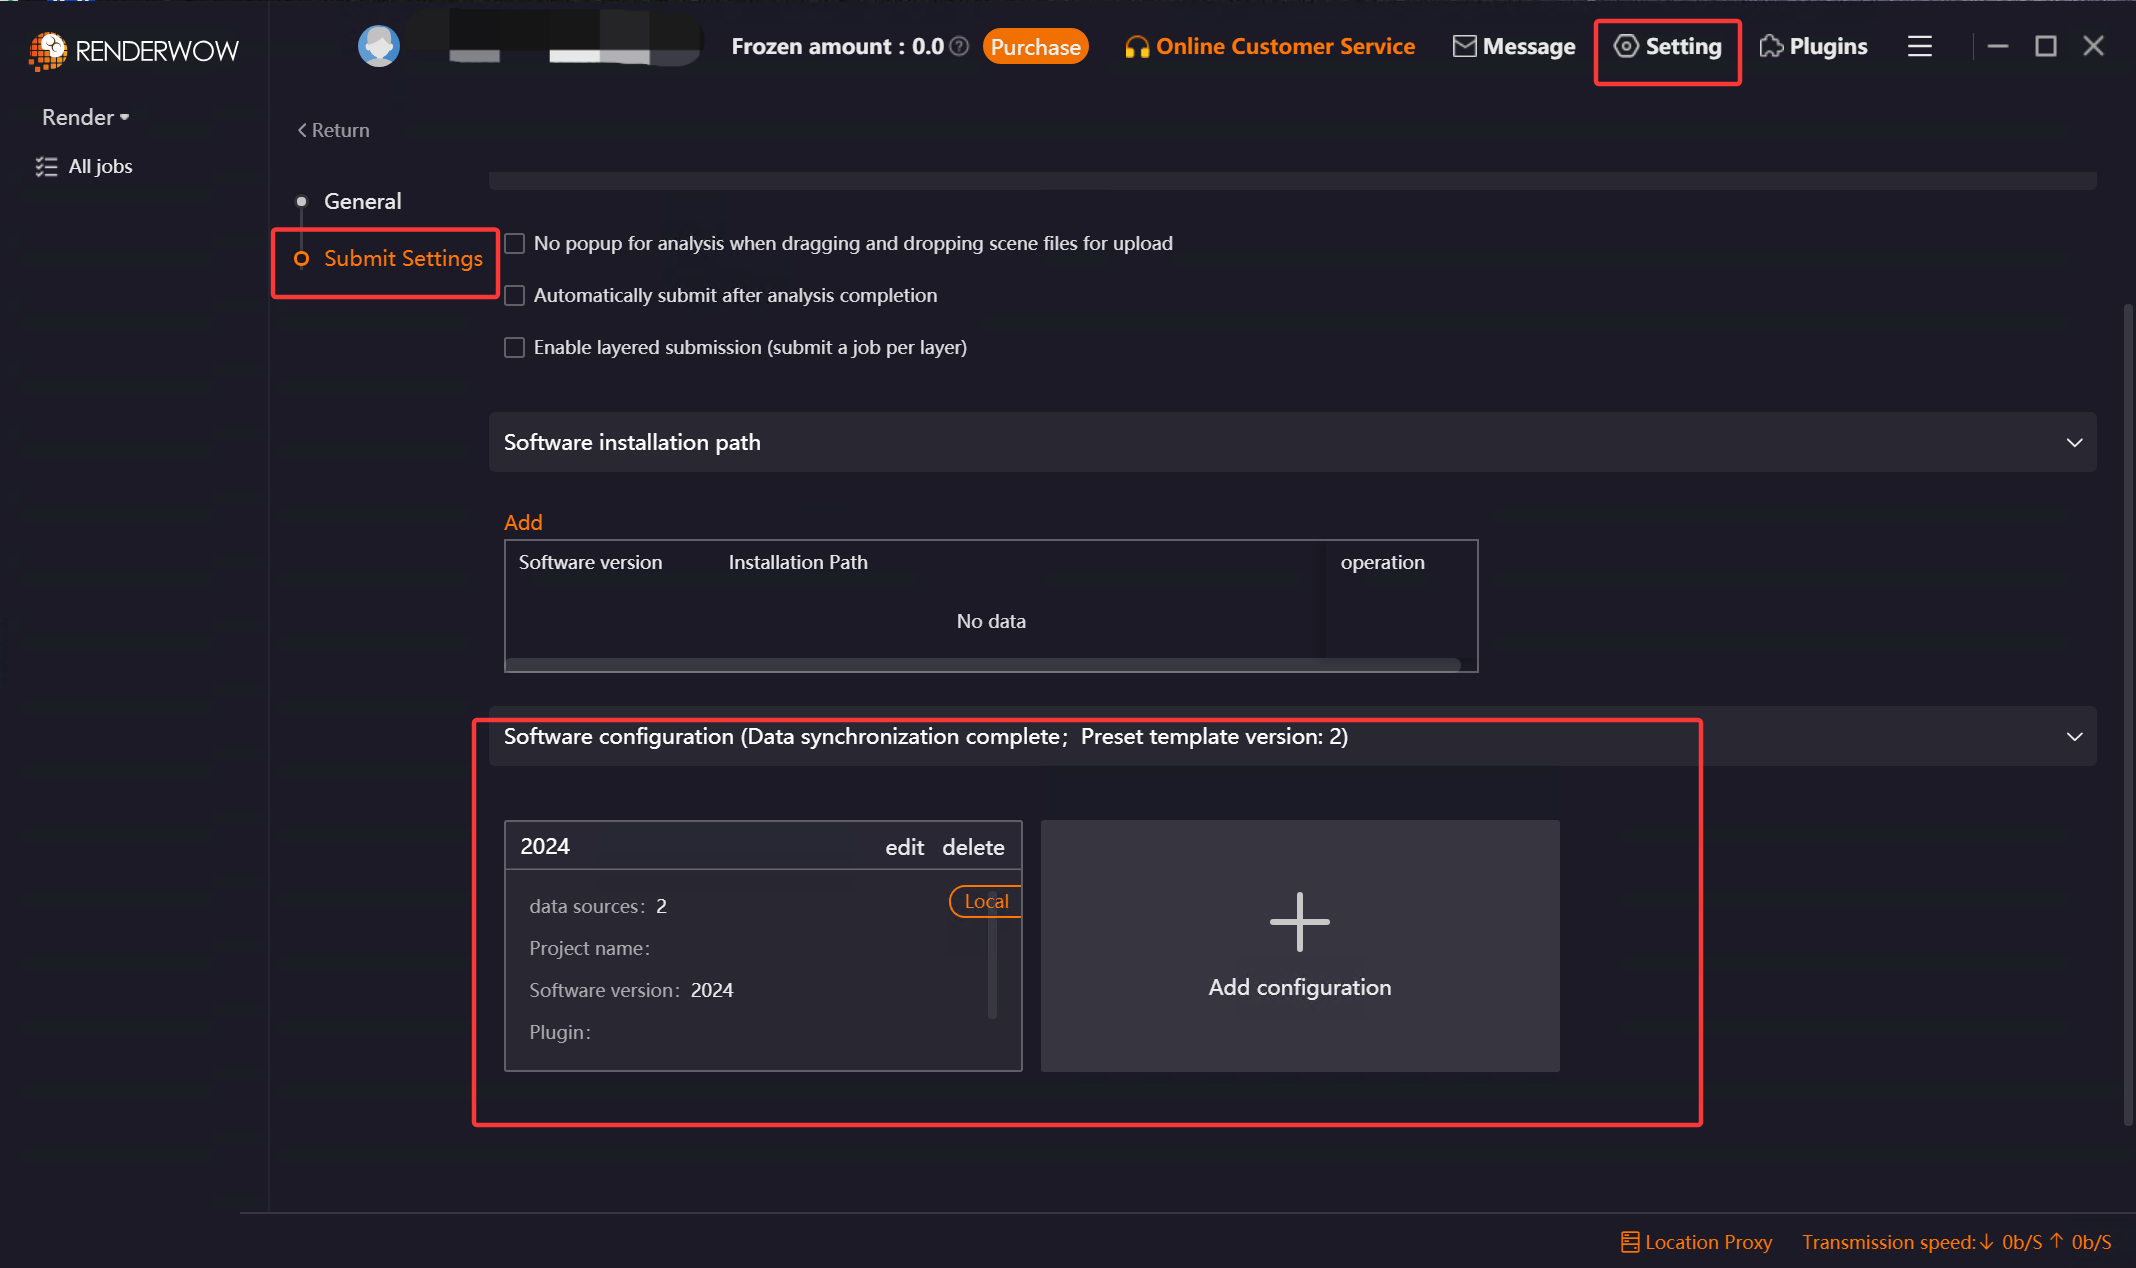Image resolution: width=2136 pixels, height=1268 pixels.
Task: Click the Purchase button
Action: (x=1035, y=46)
